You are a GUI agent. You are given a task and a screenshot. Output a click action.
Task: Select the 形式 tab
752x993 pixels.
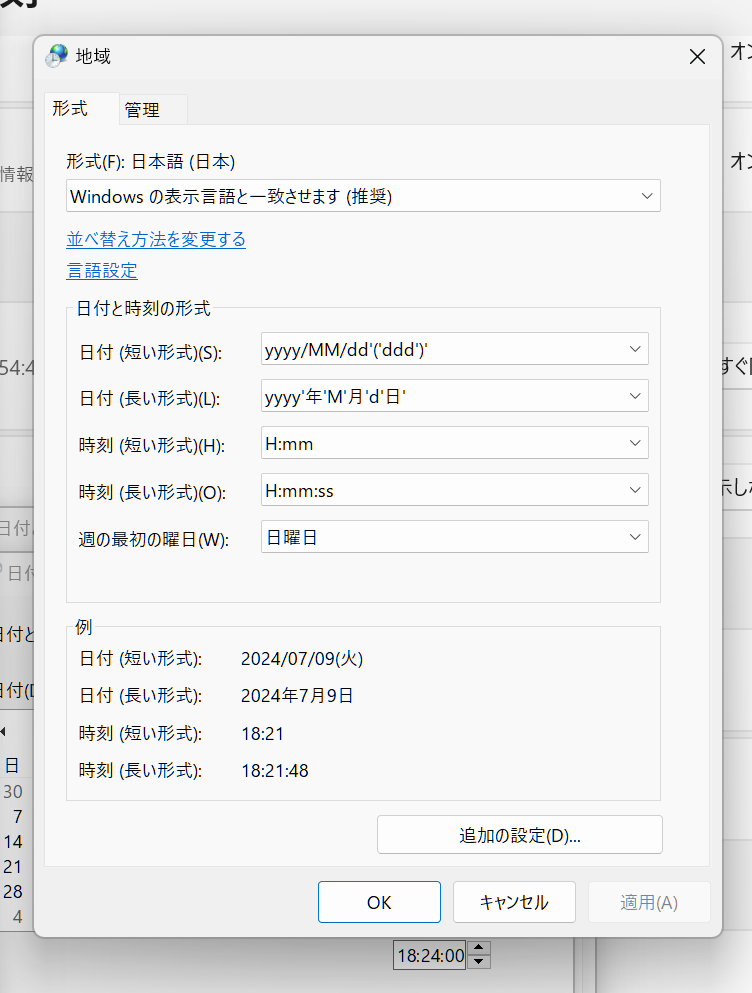(70, 109)
